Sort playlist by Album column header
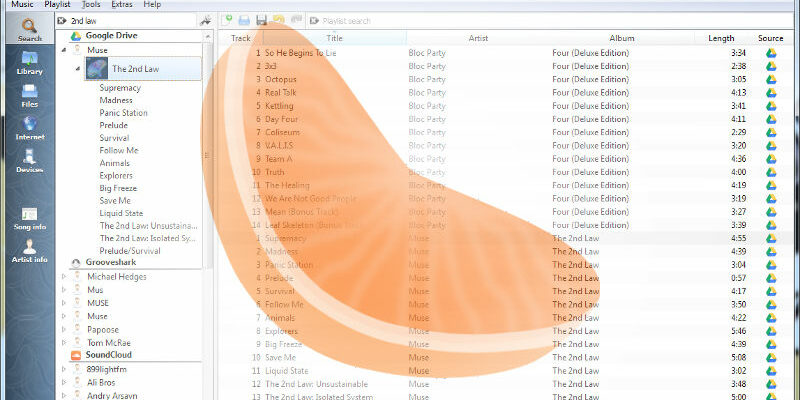The image size is (800, 400). (621, 38)
